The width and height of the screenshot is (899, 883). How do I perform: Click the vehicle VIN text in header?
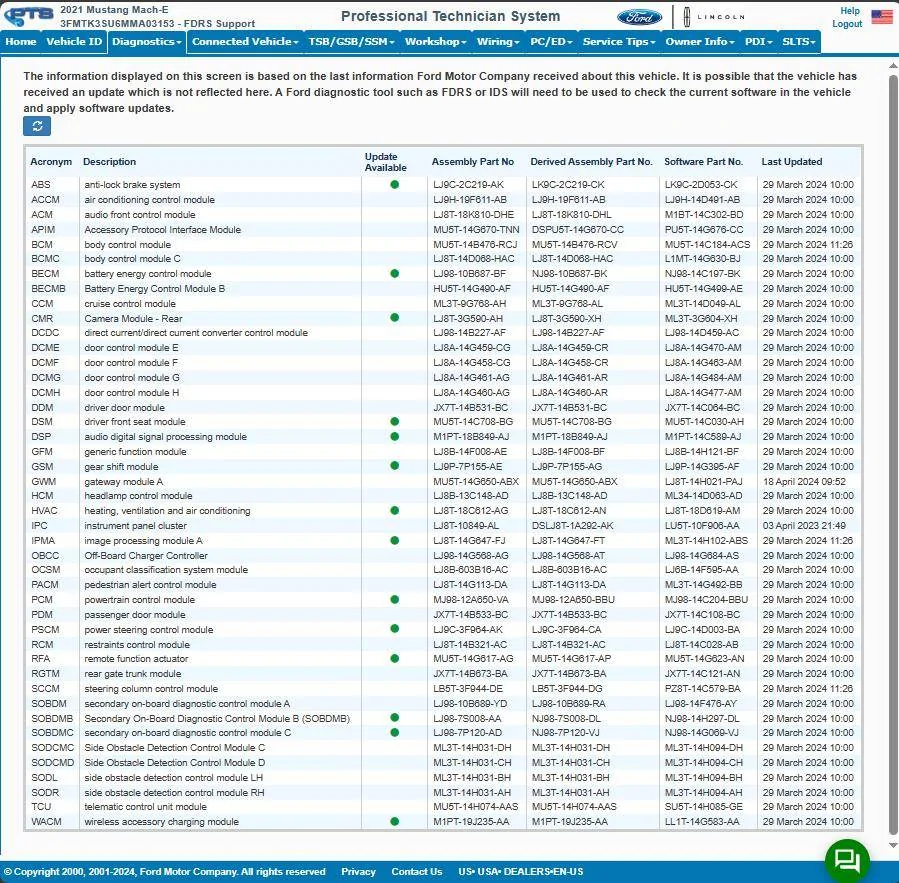click(117, 24)
